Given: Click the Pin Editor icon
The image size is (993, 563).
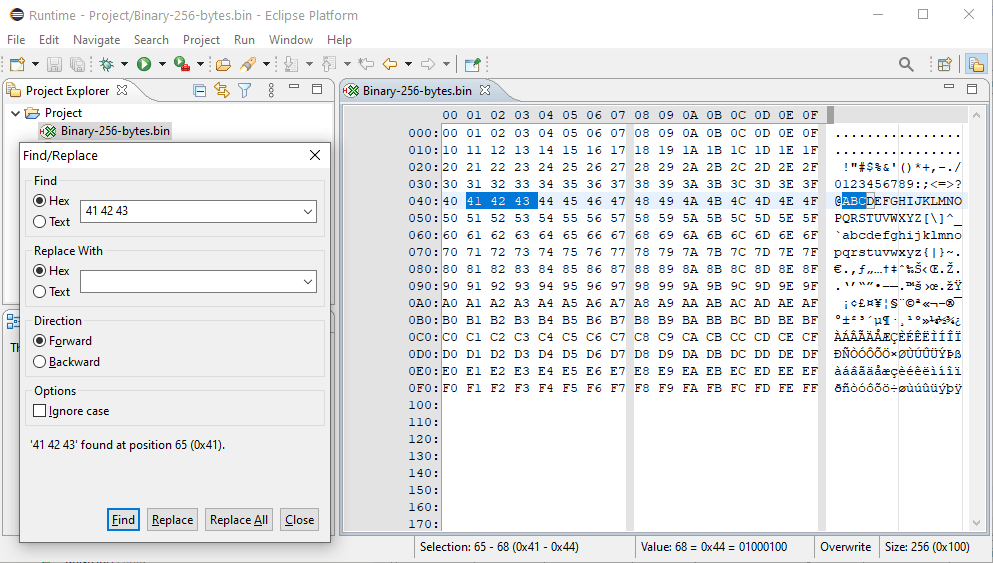Looking at the screenshot, I should [472, 64].
